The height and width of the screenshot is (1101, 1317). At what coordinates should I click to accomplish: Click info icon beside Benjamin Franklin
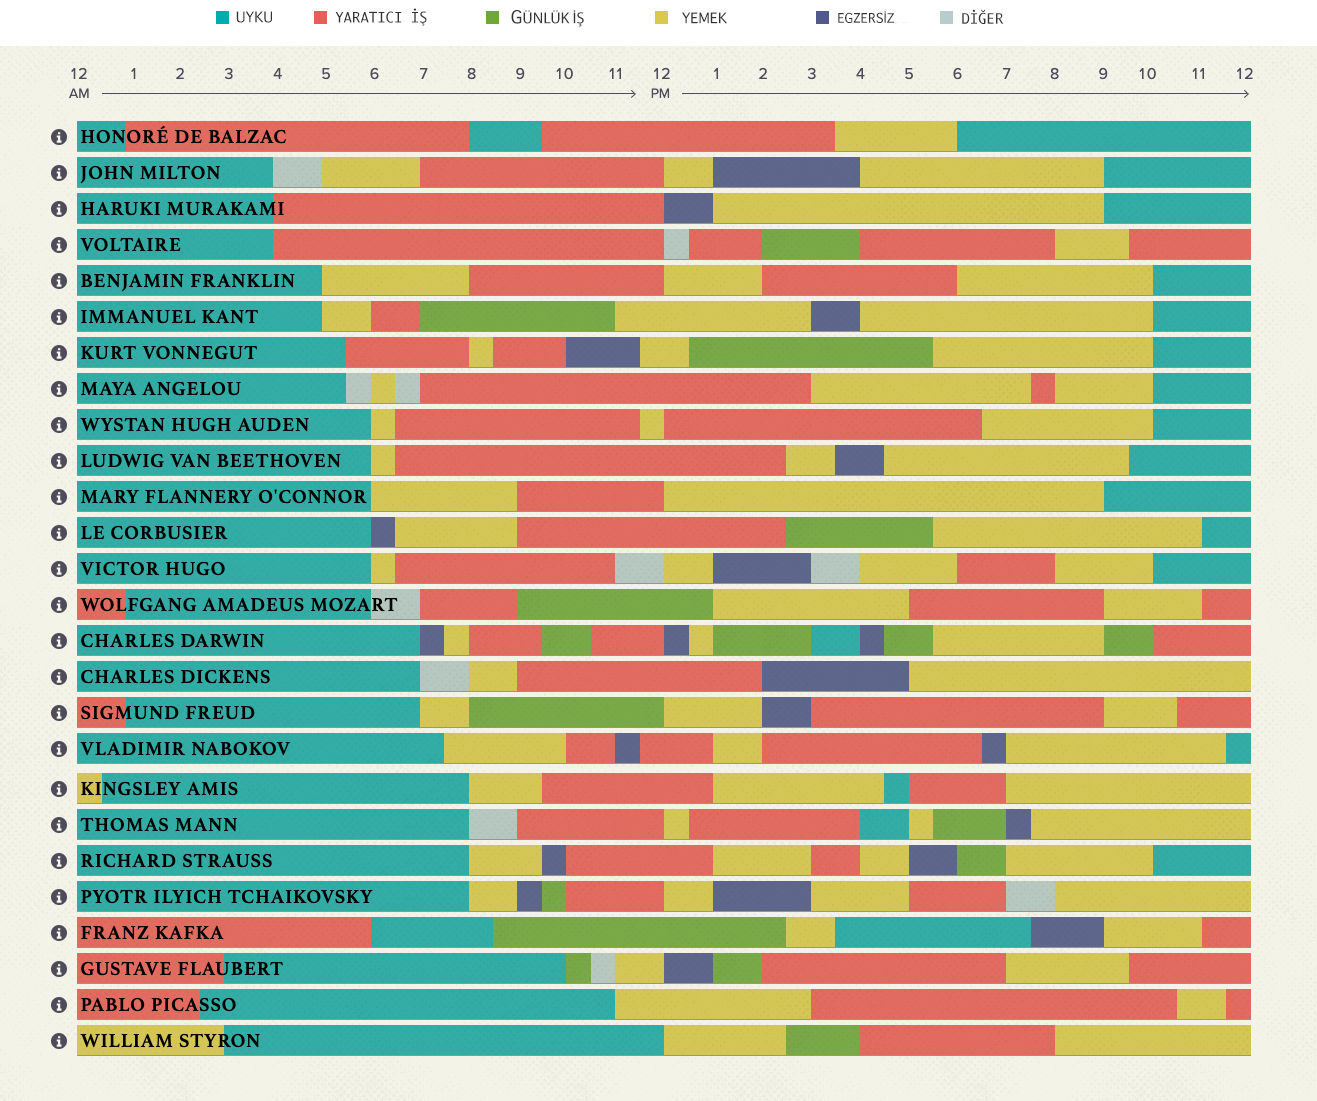pyautogui.click(x=59, y=281)
